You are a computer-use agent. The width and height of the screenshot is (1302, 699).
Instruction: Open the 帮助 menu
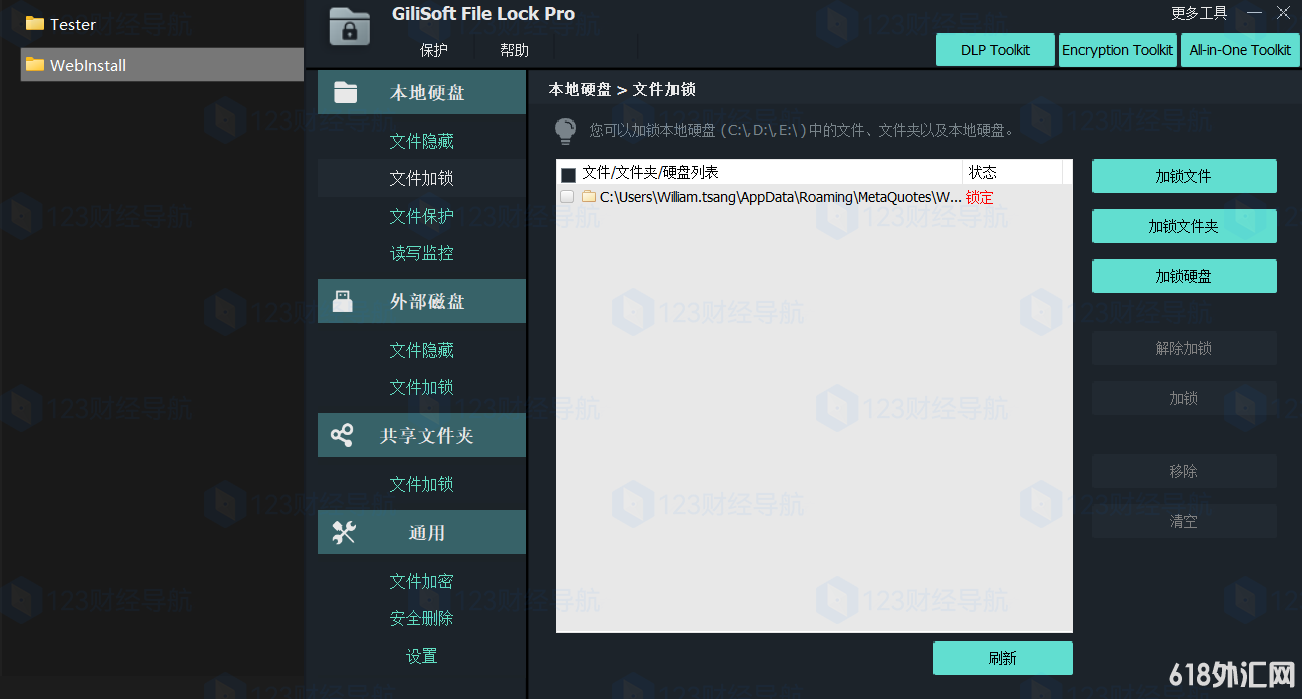pyautogui.click(x=514, y=50)
